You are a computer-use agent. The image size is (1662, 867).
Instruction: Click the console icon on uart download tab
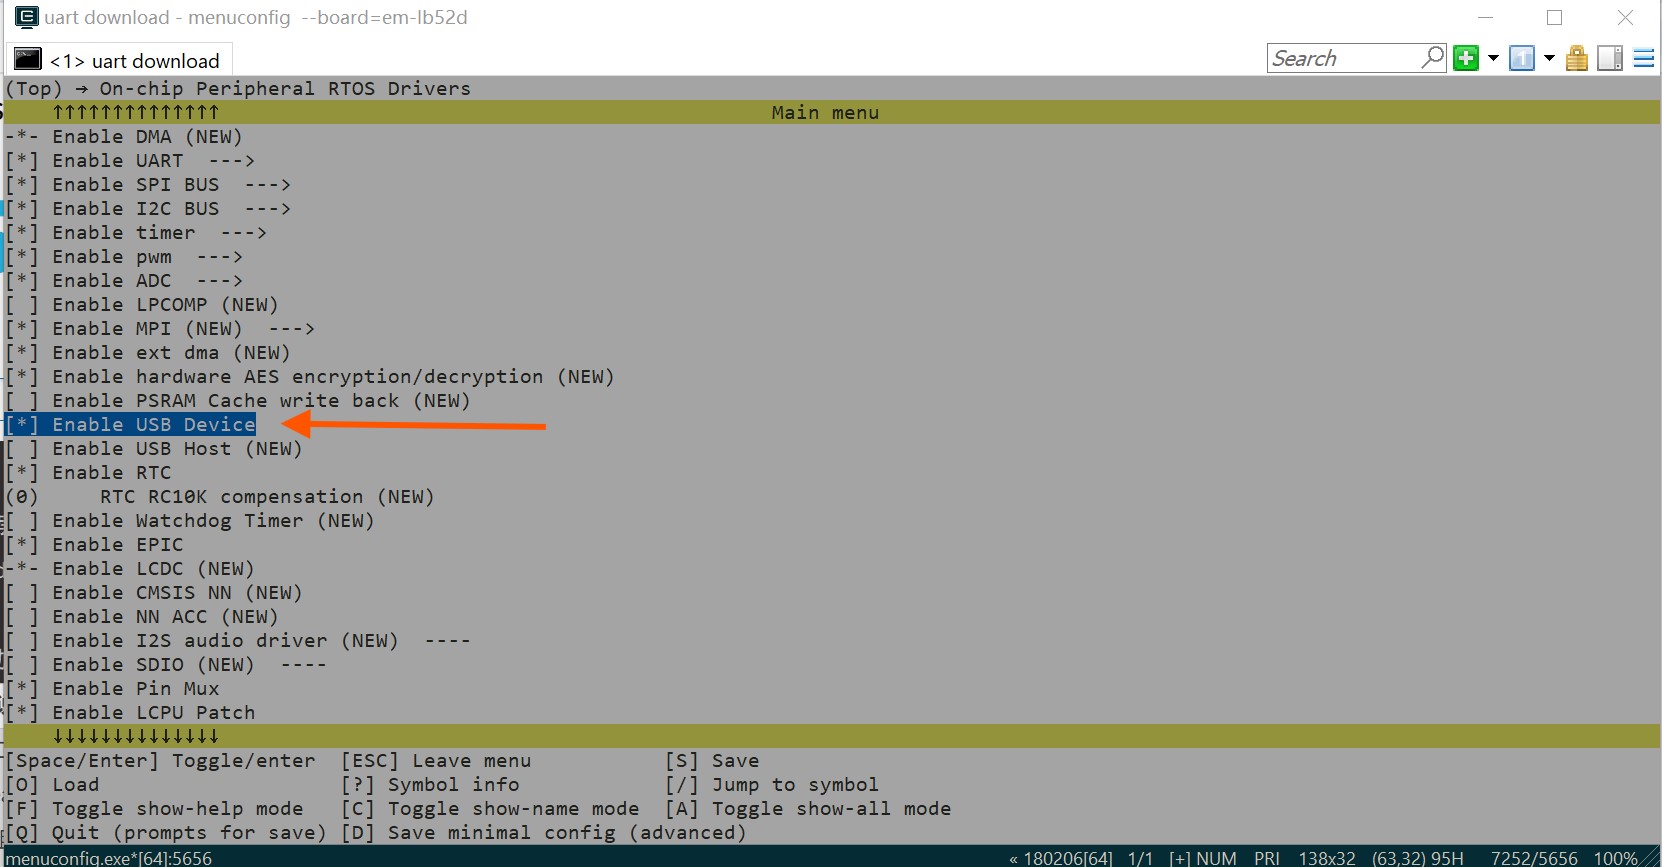click(28, 60)
